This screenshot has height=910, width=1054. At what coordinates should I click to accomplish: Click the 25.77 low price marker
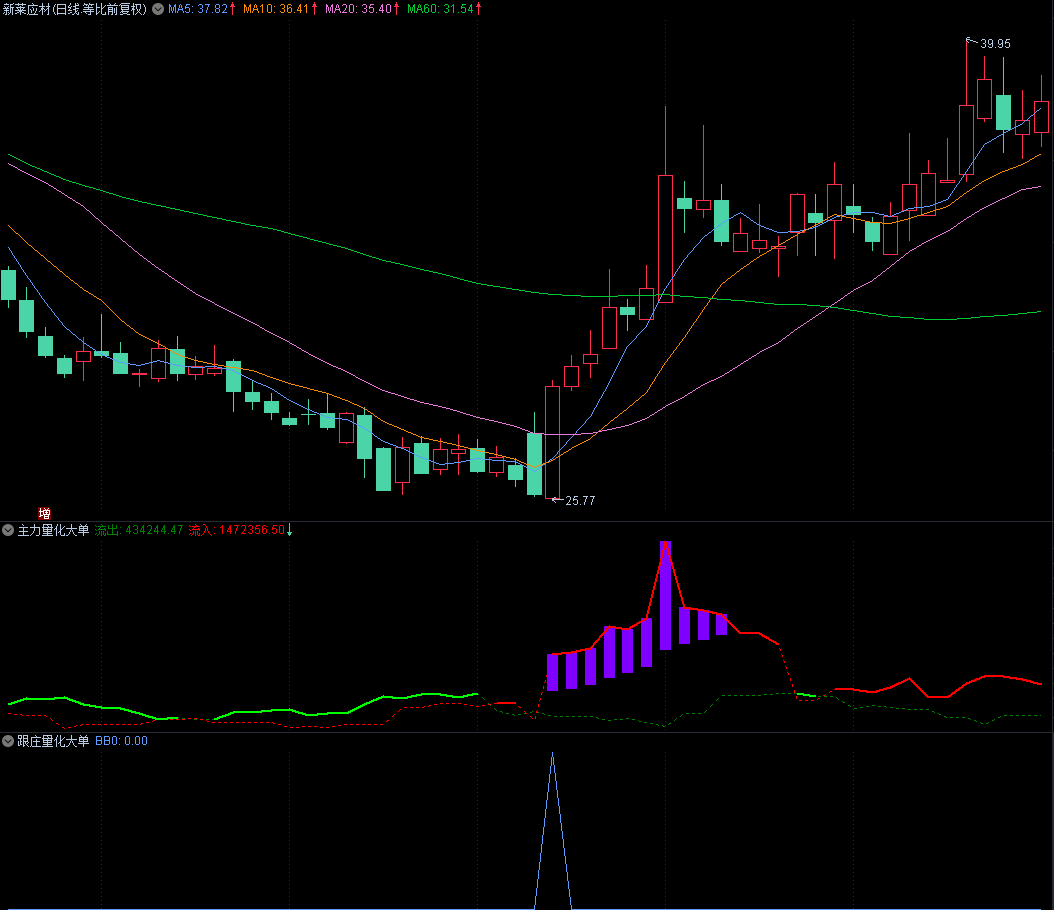(x=579, y=500)
